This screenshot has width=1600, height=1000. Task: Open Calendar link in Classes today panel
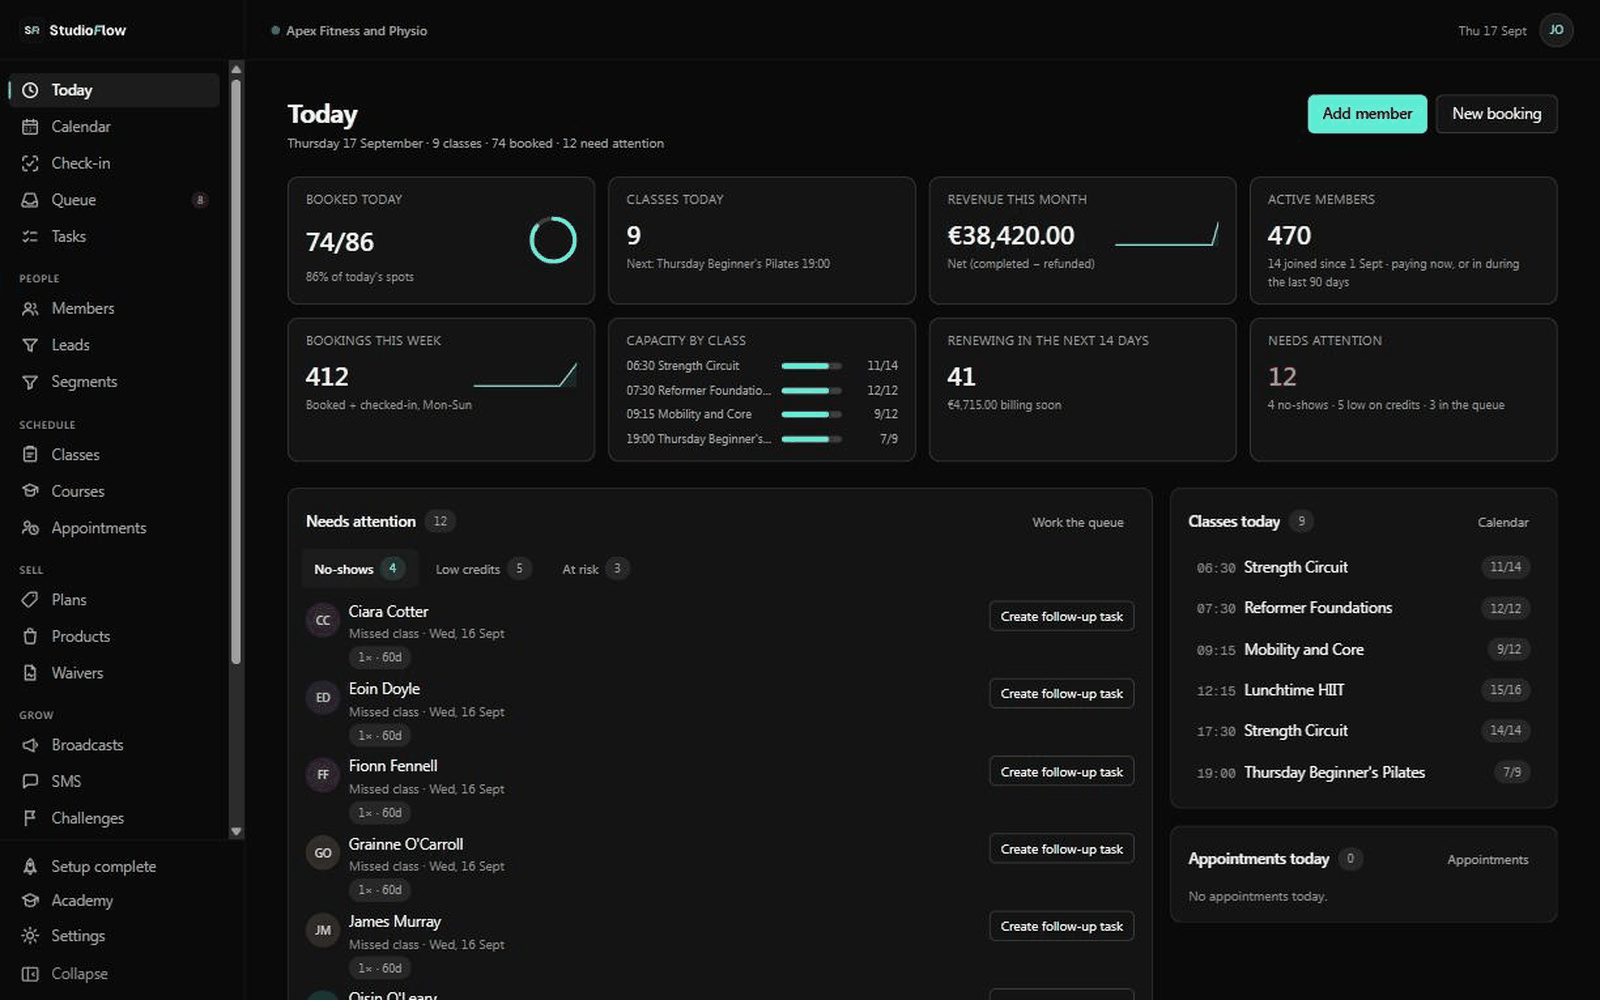1503,523
